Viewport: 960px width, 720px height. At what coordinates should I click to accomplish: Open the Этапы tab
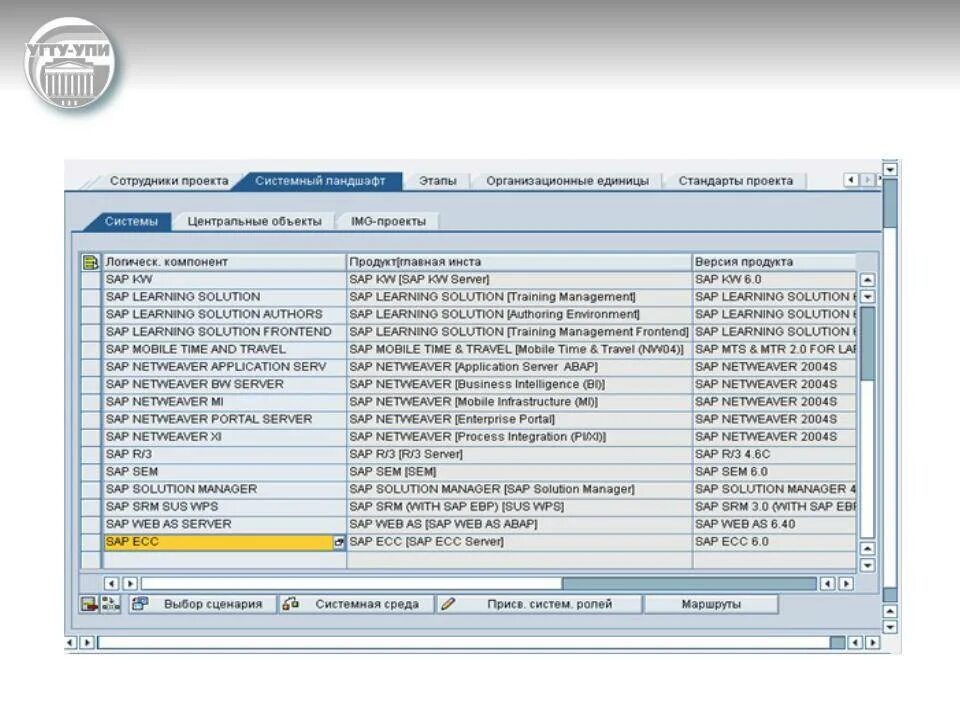pyautogui.click(x=438, y=181)
